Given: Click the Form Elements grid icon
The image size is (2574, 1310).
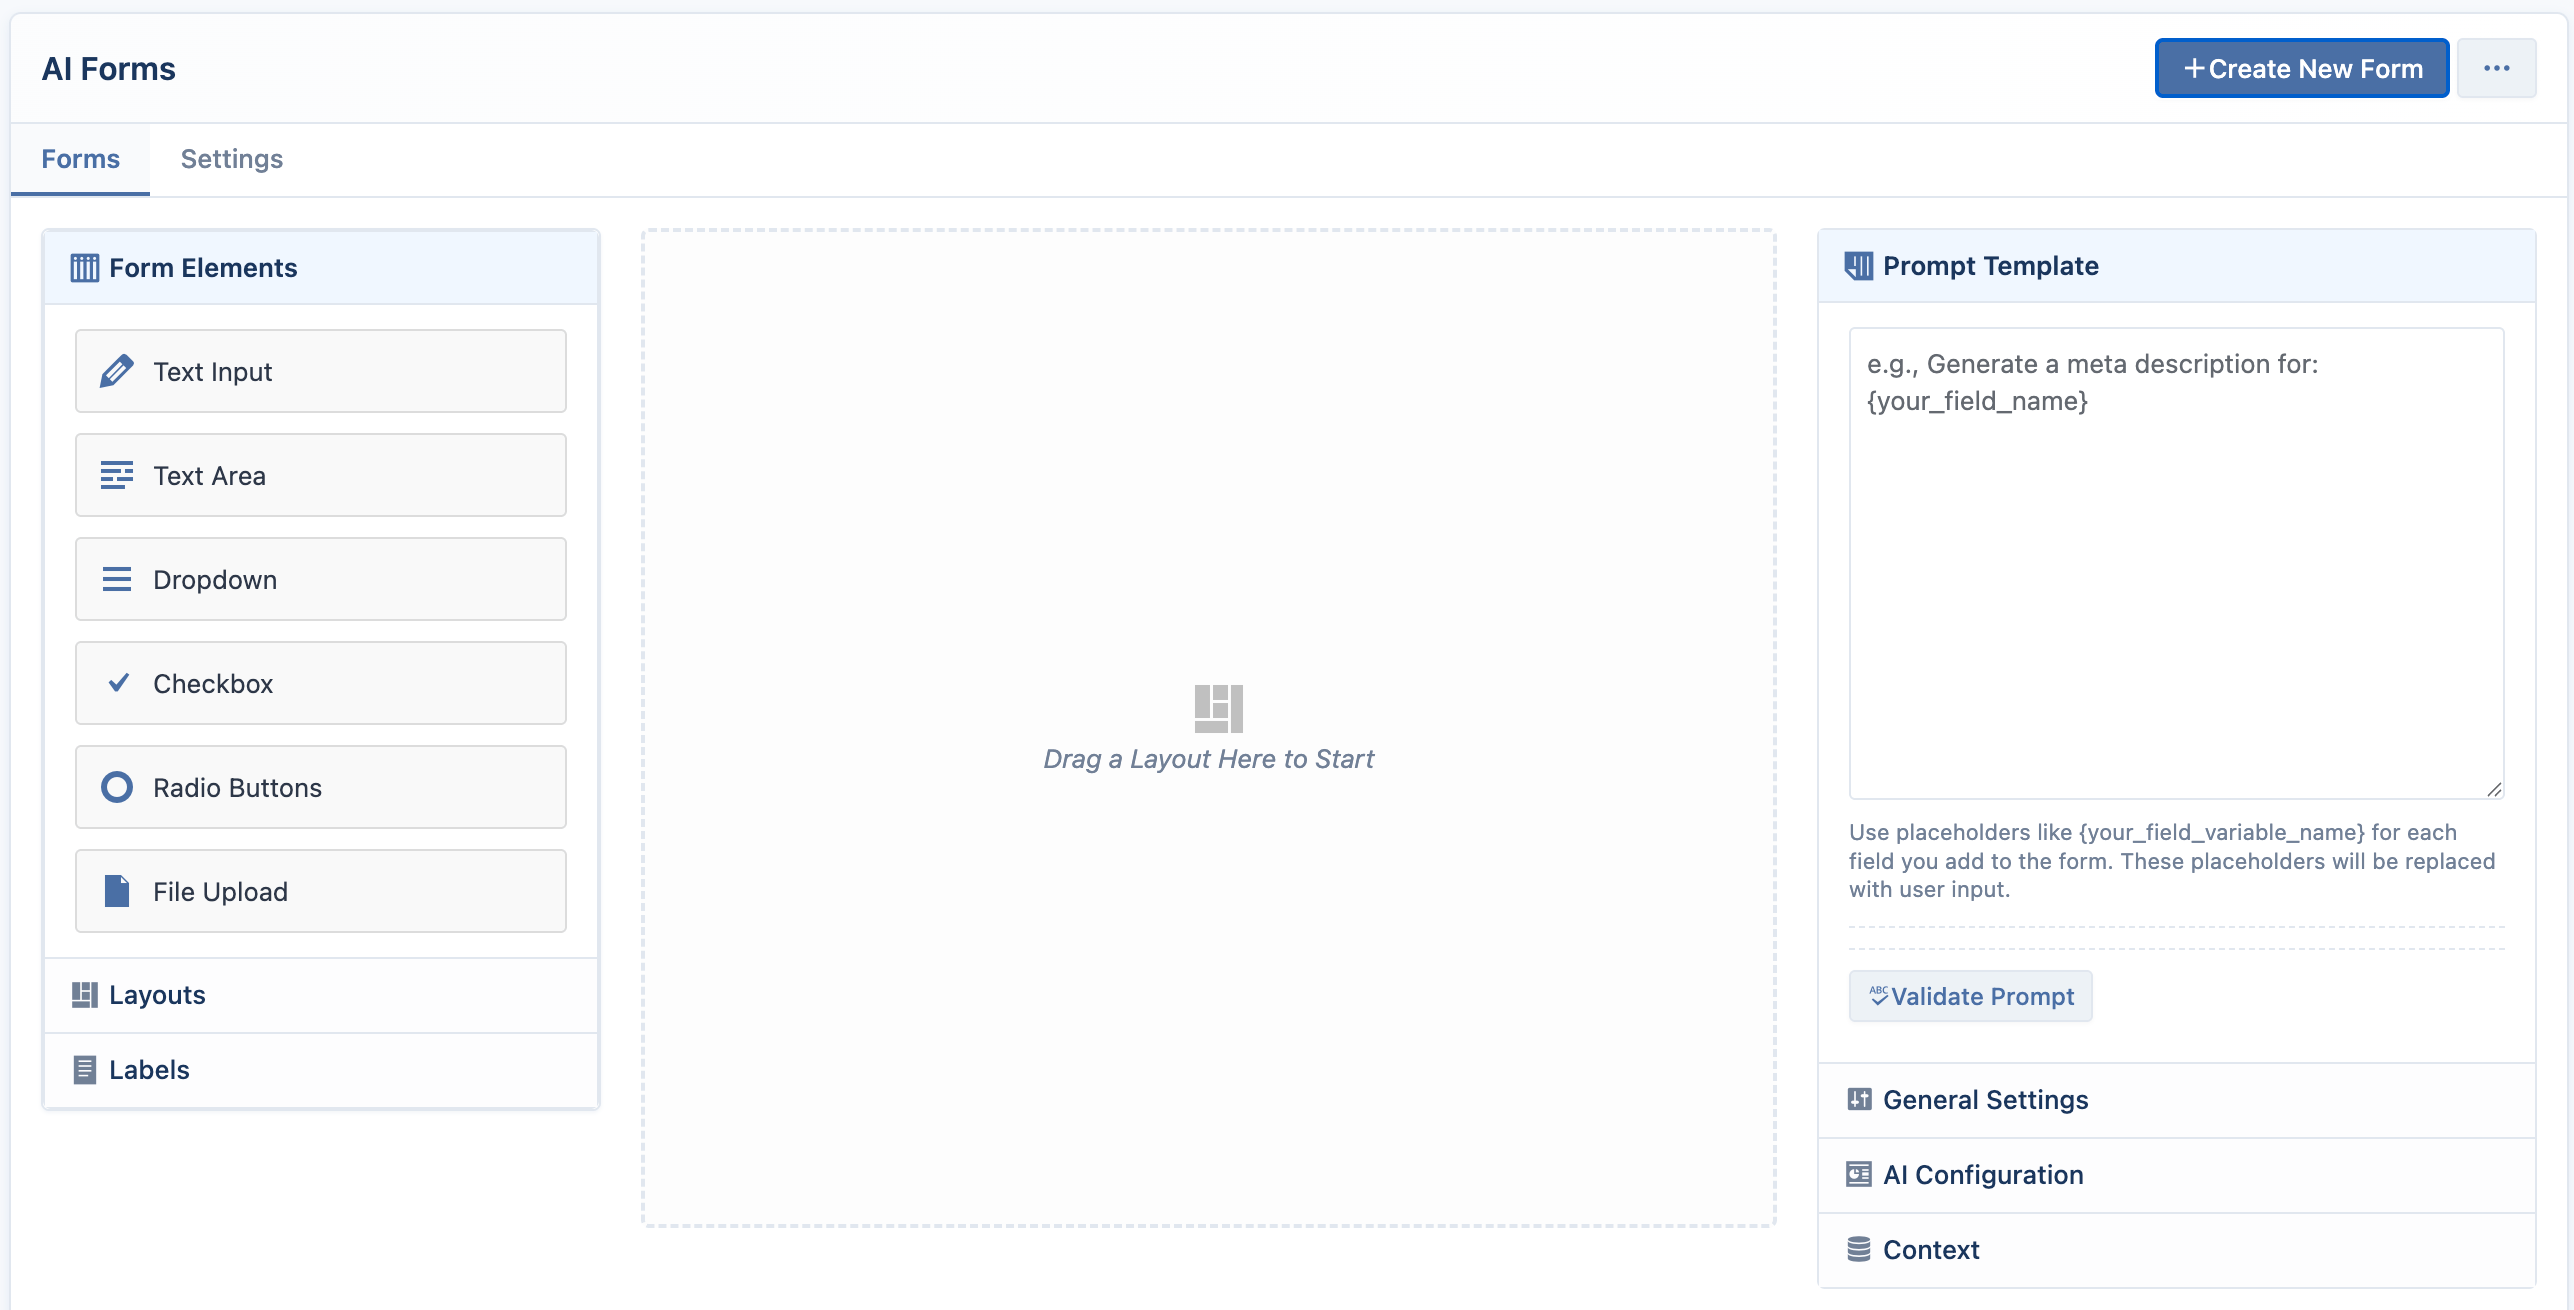Looking at the screenshot, I should 84,268.
